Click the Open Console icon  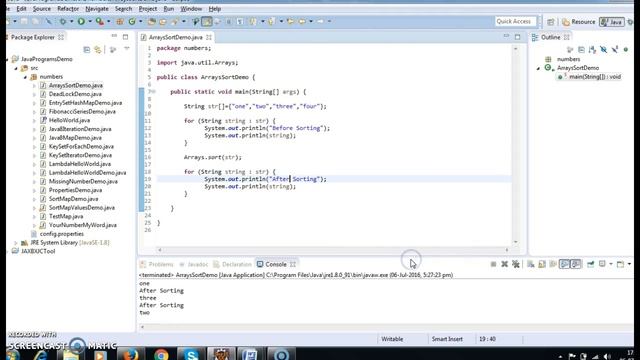click(620, 264)
